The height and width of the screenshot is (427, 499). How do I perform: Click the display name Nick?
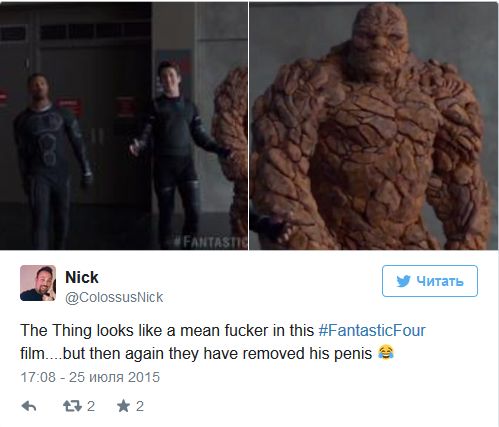pyautogui.click(x=82, y=277)
